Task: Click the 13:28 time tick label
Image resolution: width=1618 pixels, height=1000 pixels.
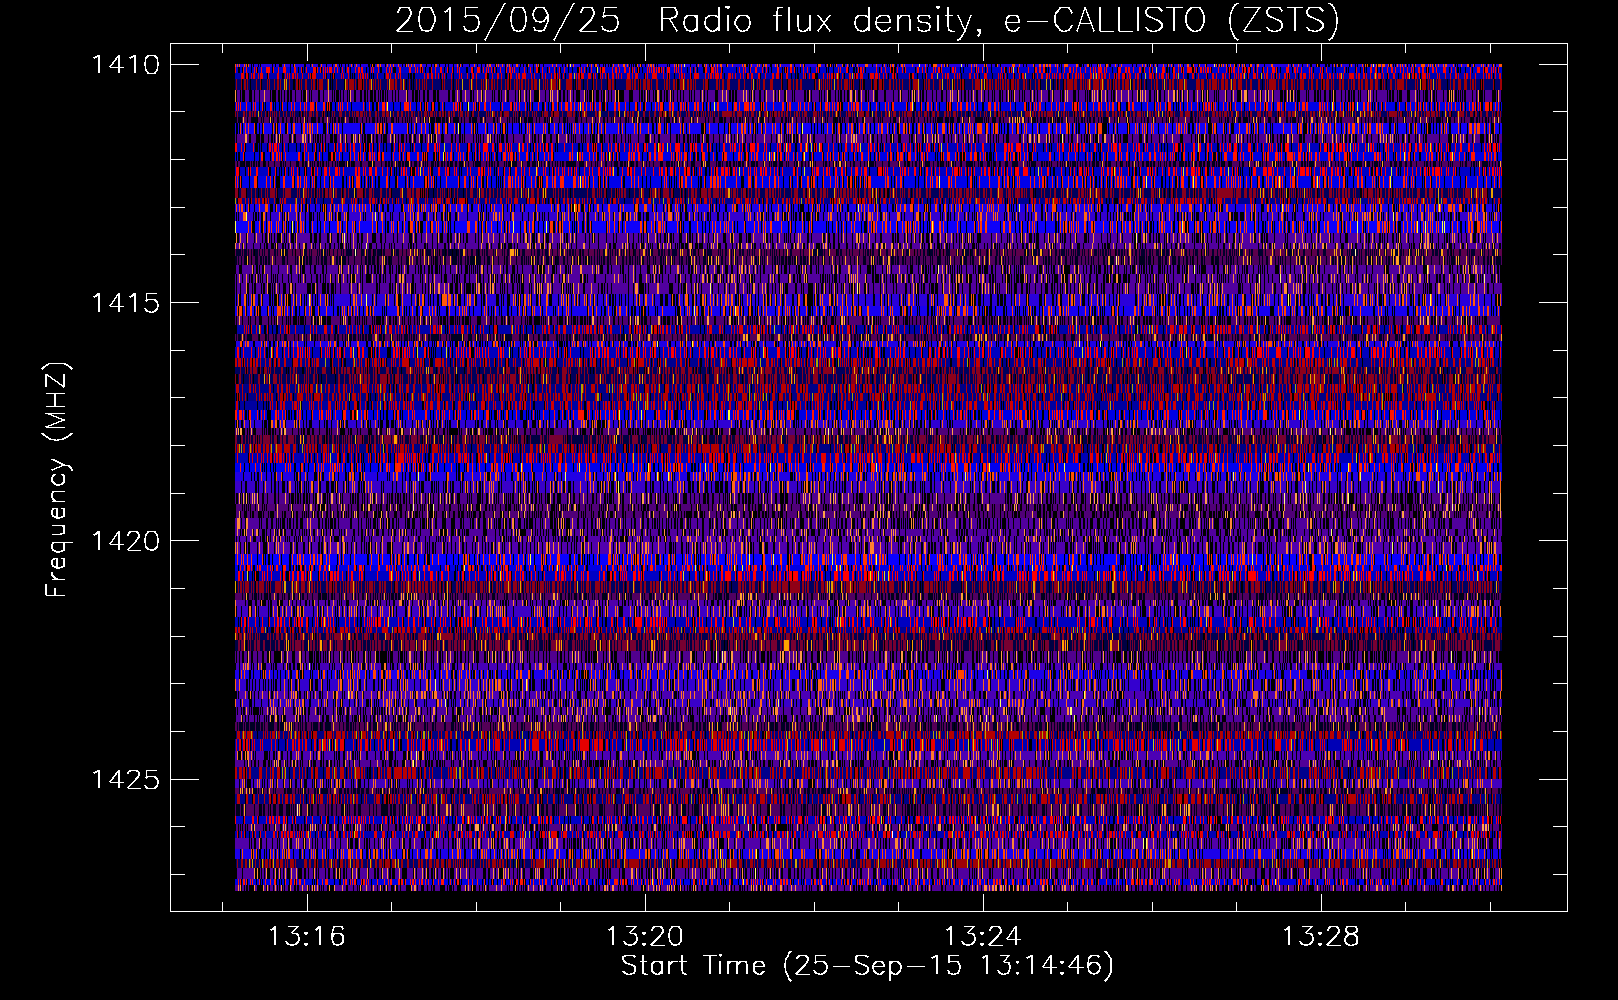Action: click(1321, 936)
